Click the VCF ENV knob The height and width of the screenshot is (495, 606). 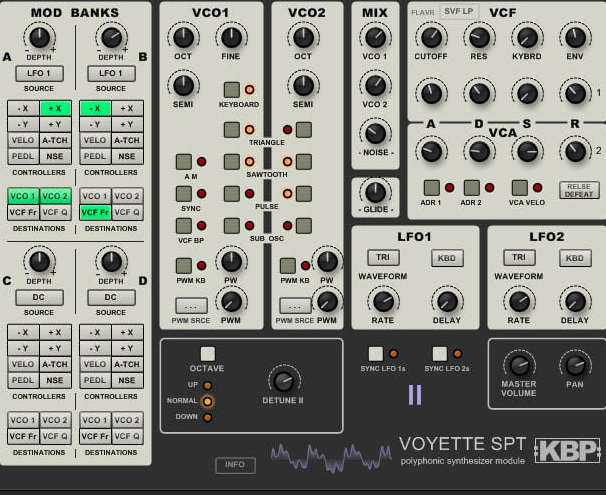coord(575,37)
